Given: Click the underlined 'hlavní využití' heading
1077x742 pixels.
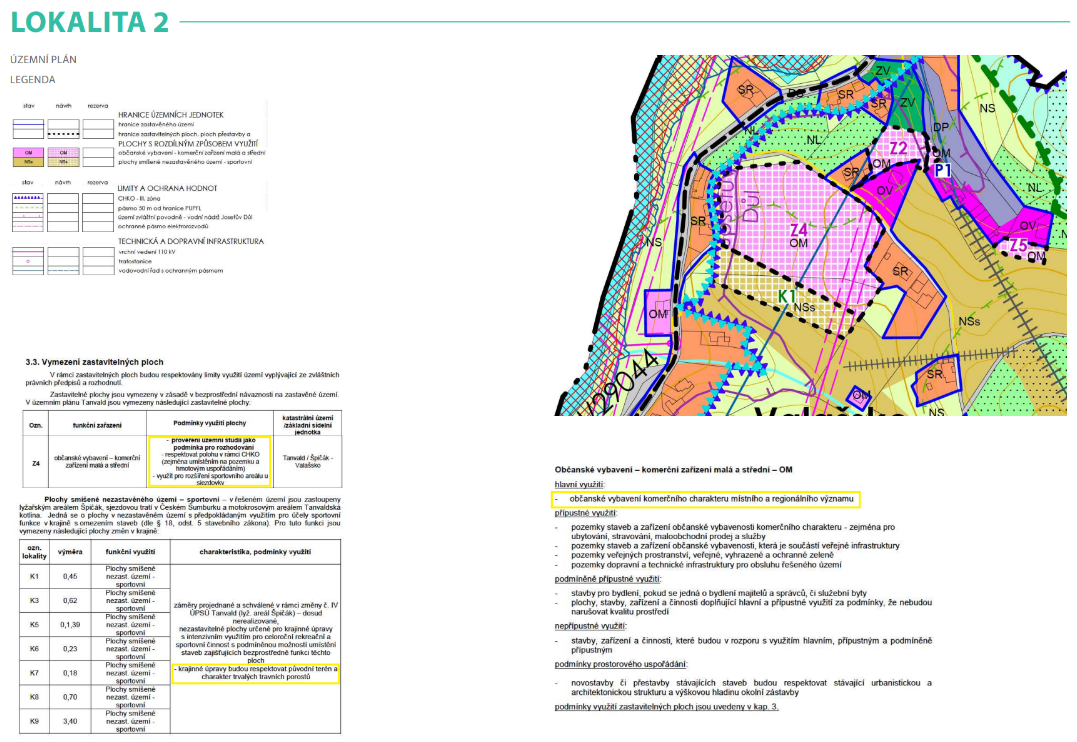Looking at the screenshot, I should pos(582,483).
